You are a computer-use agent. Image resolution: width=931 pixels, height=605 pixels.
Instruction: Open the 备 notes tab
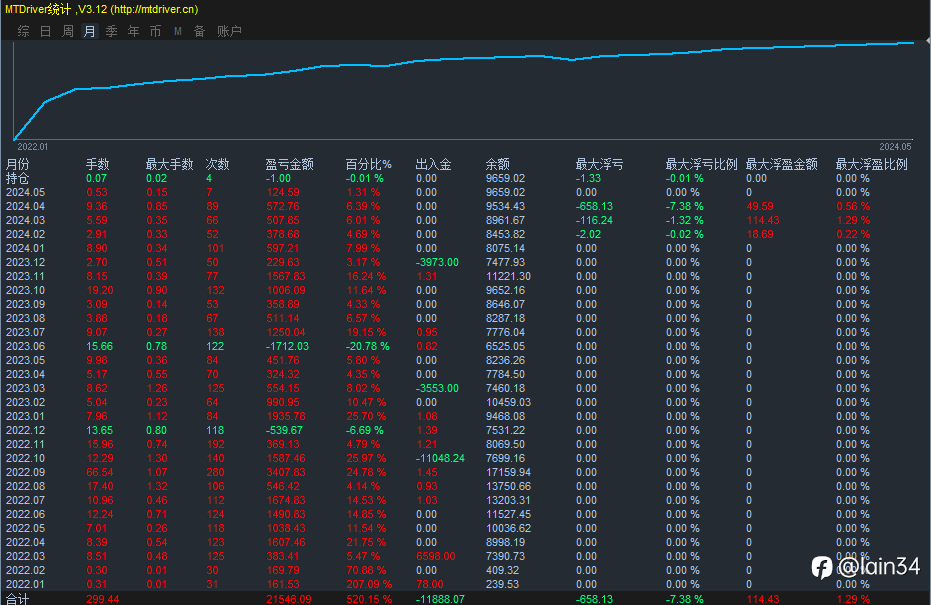point(199,31)
